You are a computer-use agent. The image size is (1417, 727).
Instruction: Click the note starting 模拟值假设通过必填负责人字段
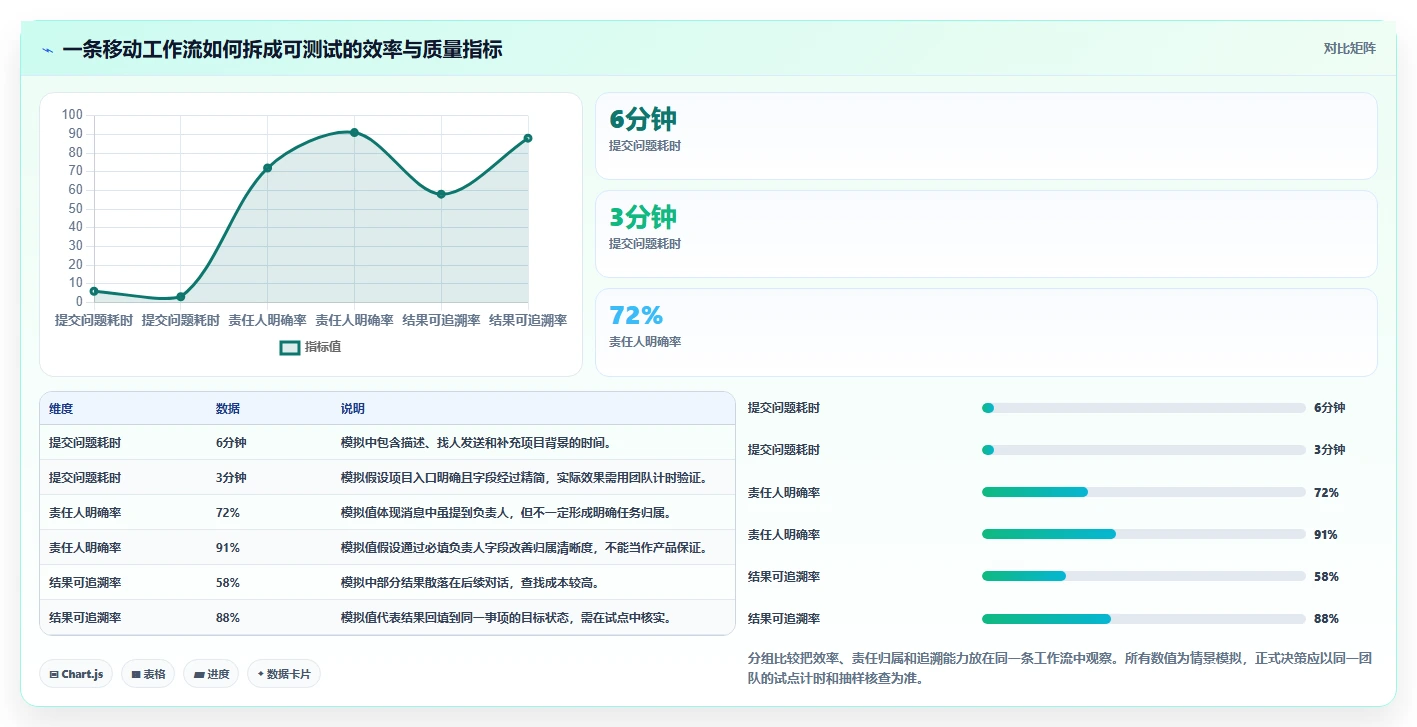(524, 548)
